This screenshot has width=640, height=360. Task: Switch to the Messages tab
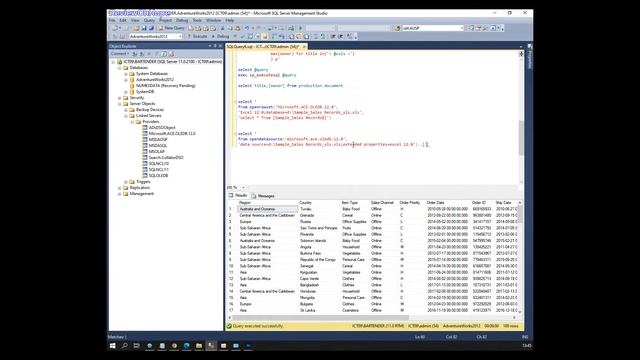(264, 196)
